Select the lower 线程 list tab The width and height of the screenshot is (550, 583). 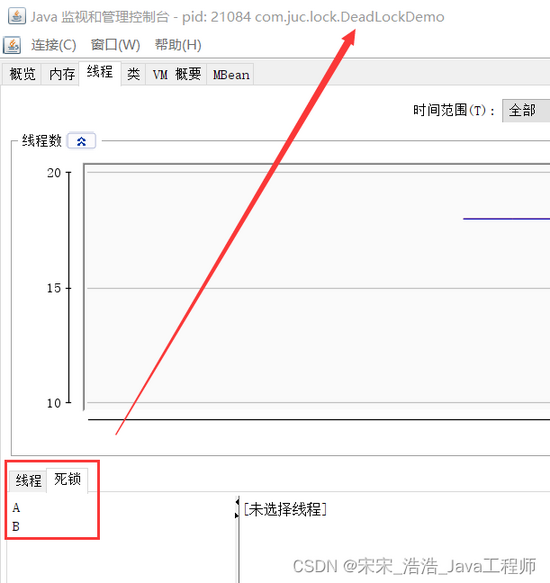[28, 481]
